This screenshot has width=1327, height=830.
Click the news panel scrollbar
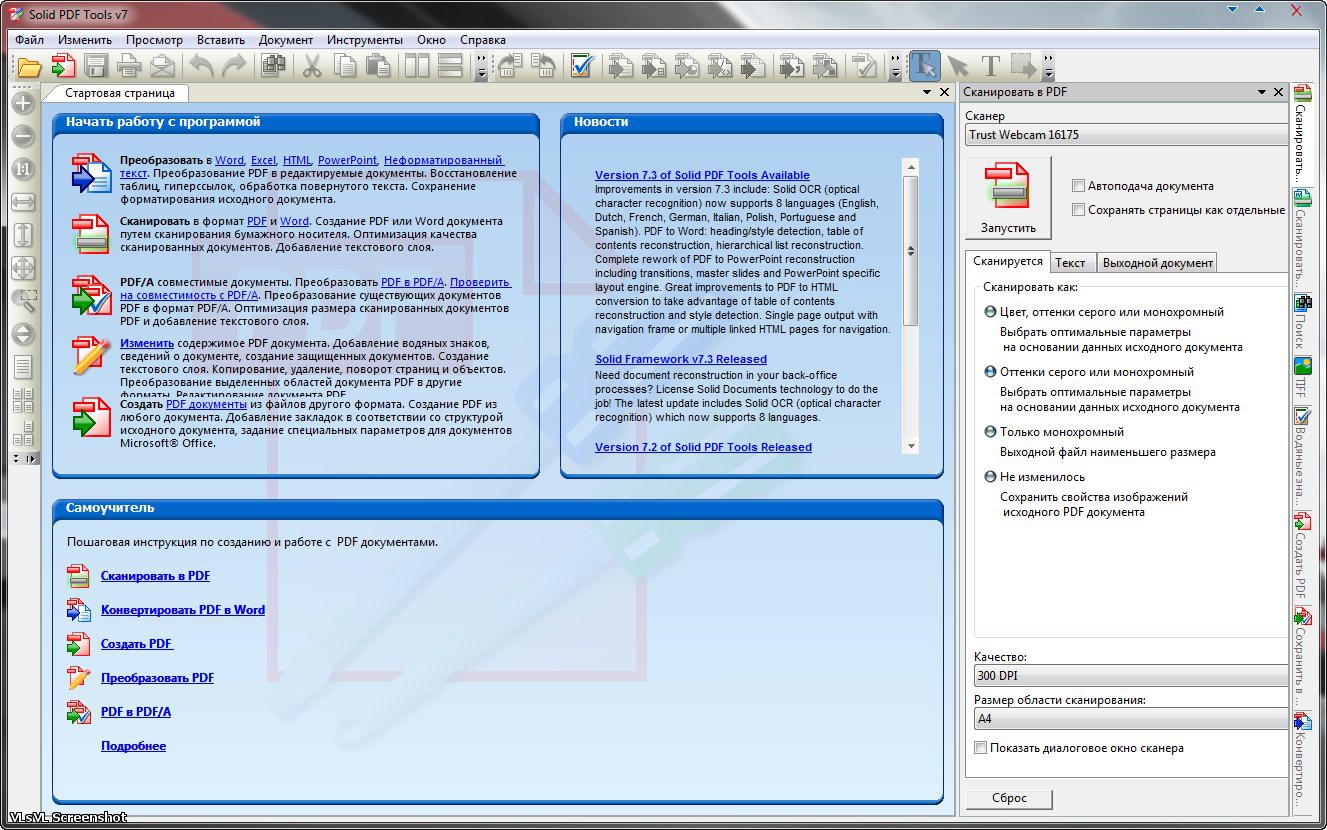pos(910,306)
